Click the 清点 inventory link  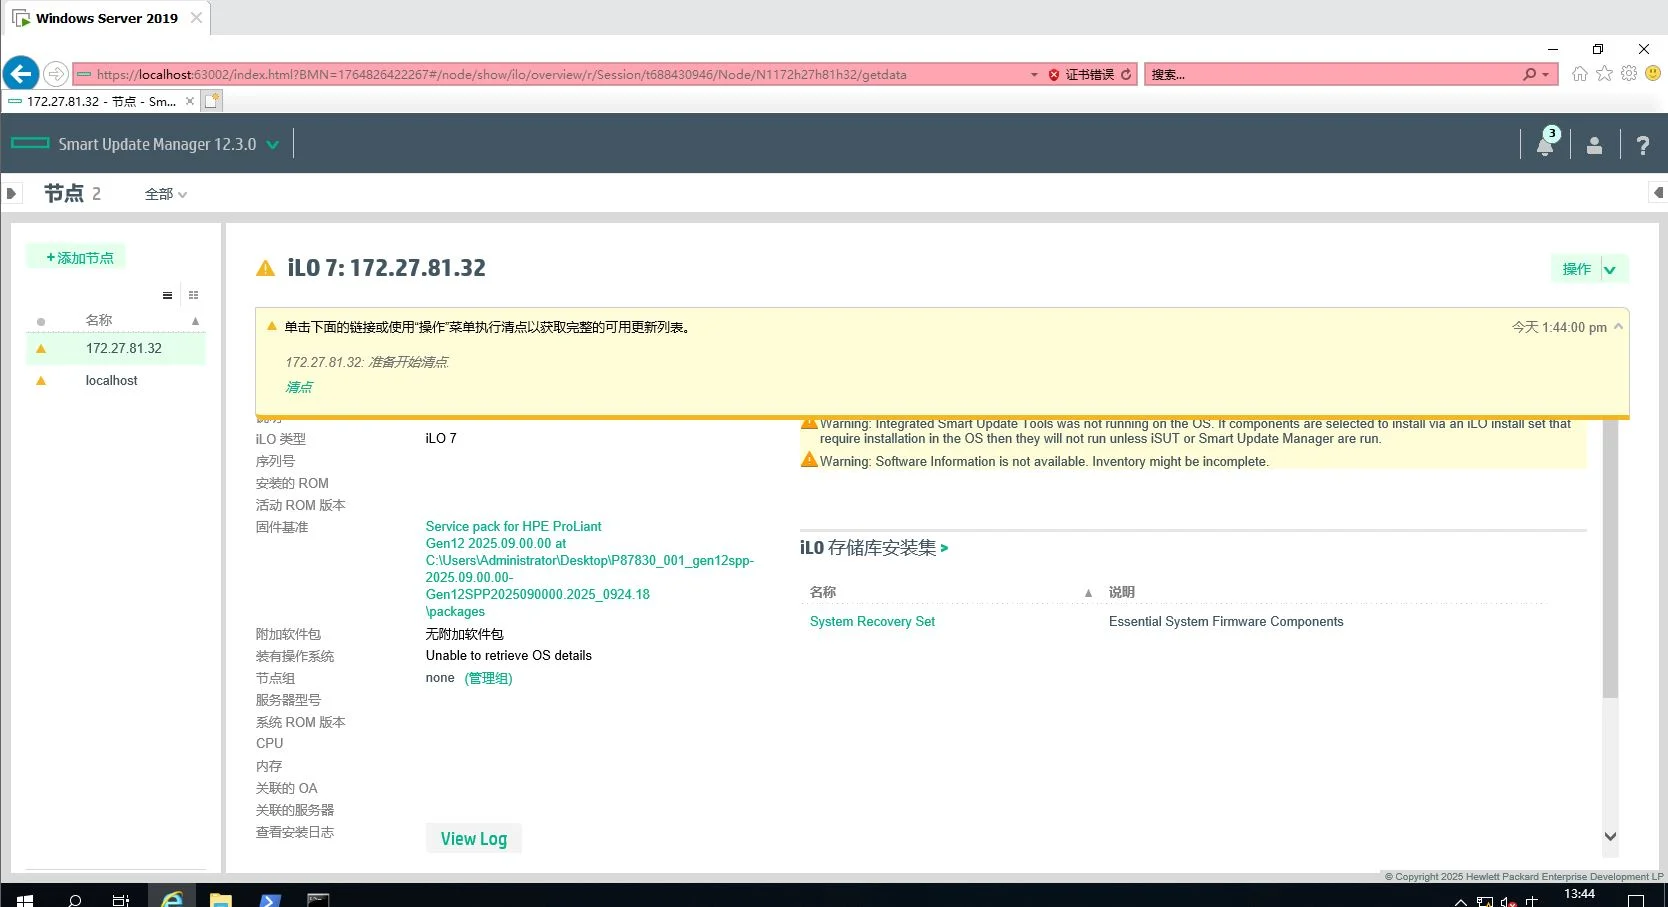pyautogui.click(x=299, y=387)
